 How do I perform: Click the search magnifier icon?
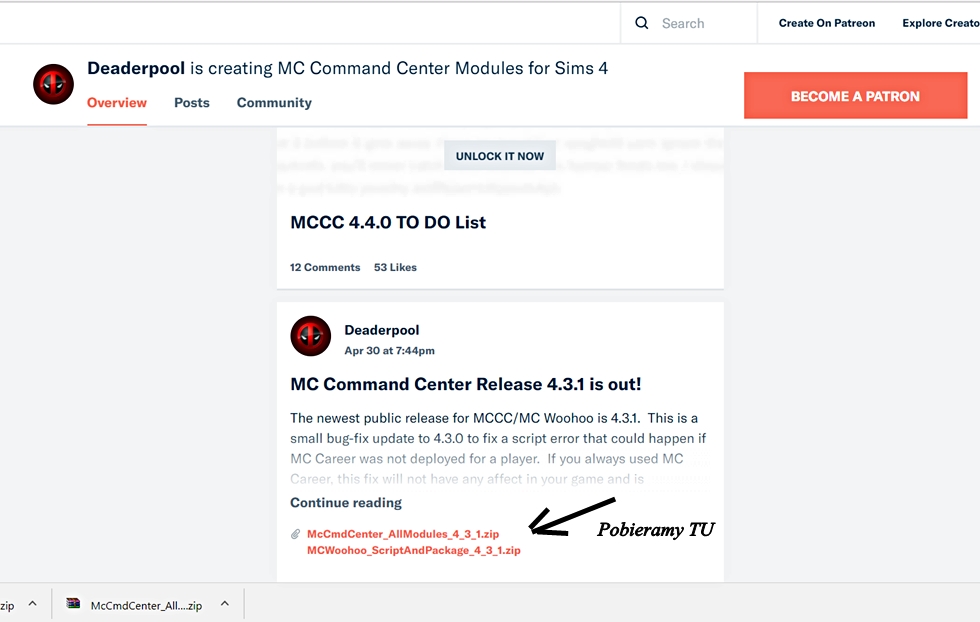pos(641,23)
